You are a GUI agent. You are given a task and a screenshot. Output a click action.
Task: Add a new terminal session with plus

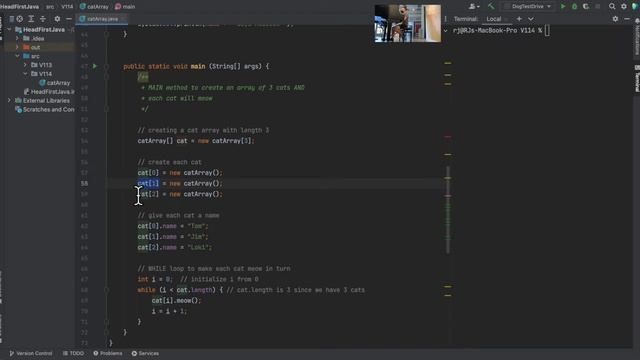[519, 19]
